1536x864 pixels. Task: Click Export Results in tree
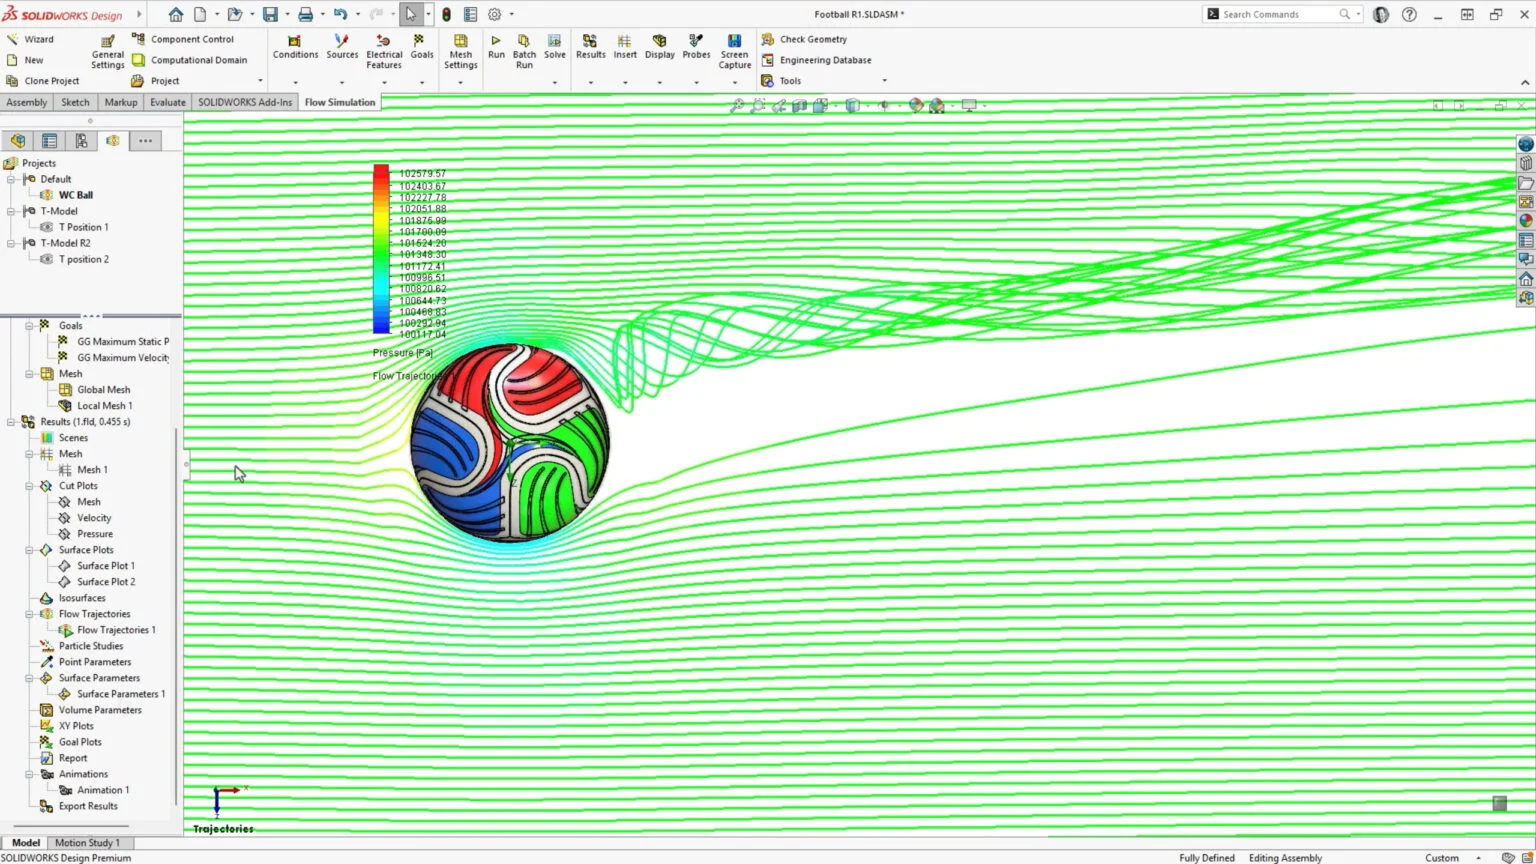(x=78, y=806)
